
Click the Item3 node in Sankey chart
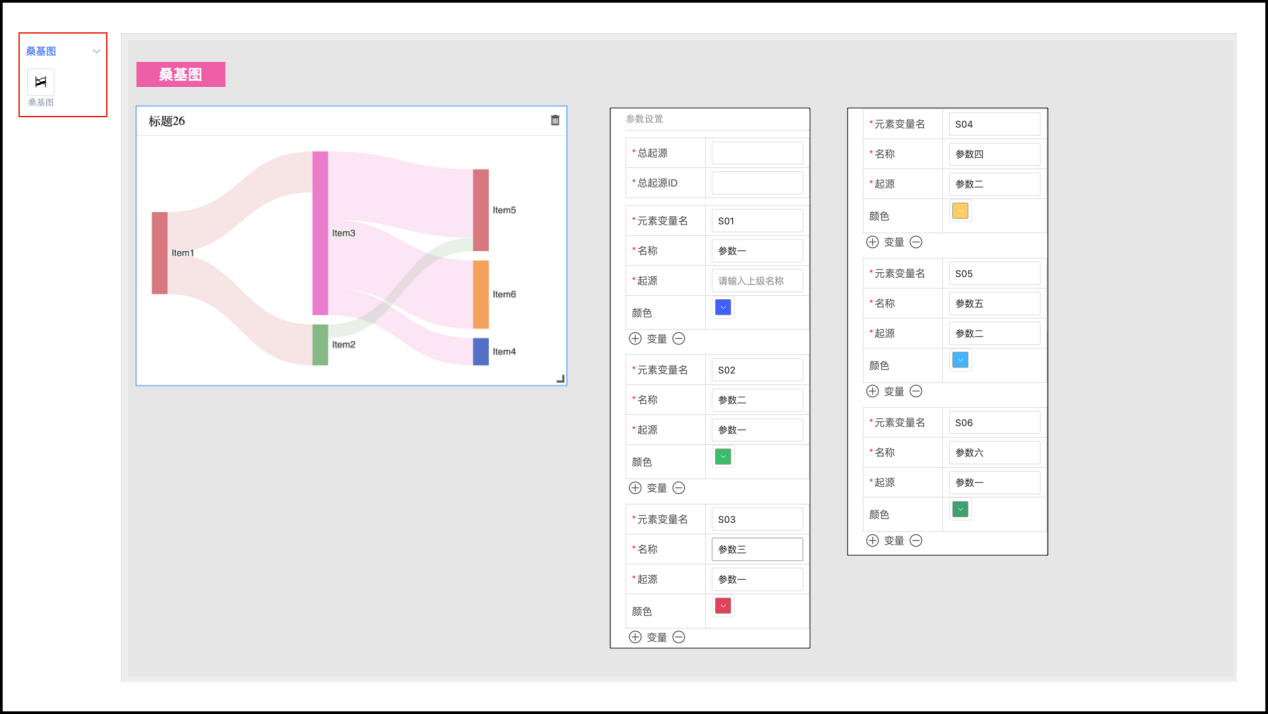point(320,233)
